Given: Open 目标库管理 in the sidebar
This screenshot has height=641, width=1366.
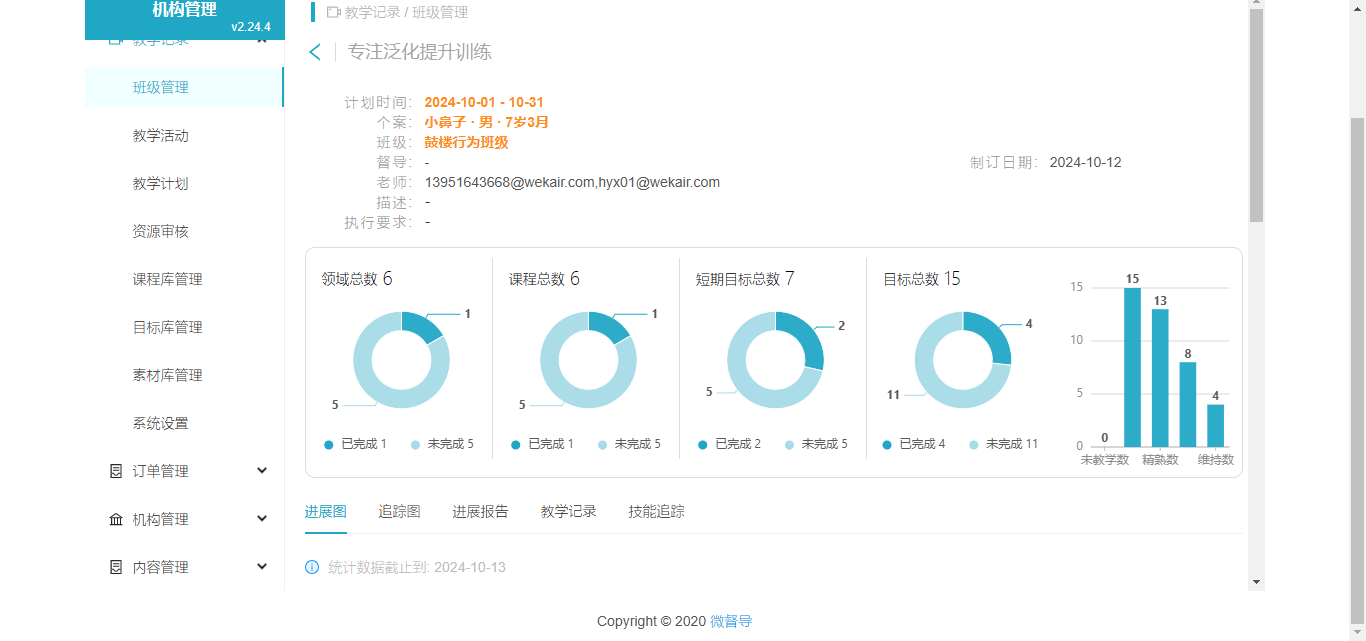Looking at the screenshot, I should (x=168, y=327).
